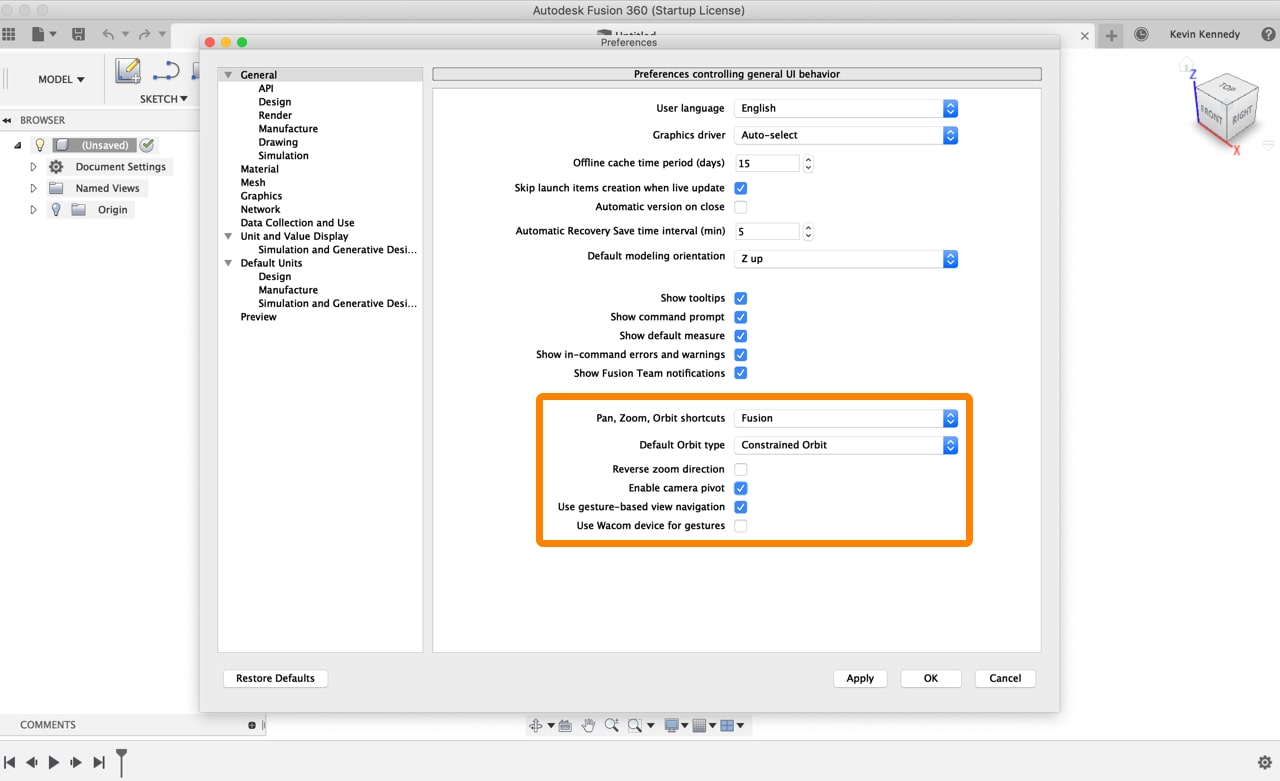Click the Restore Defaults button

click(x=275, y=678)
